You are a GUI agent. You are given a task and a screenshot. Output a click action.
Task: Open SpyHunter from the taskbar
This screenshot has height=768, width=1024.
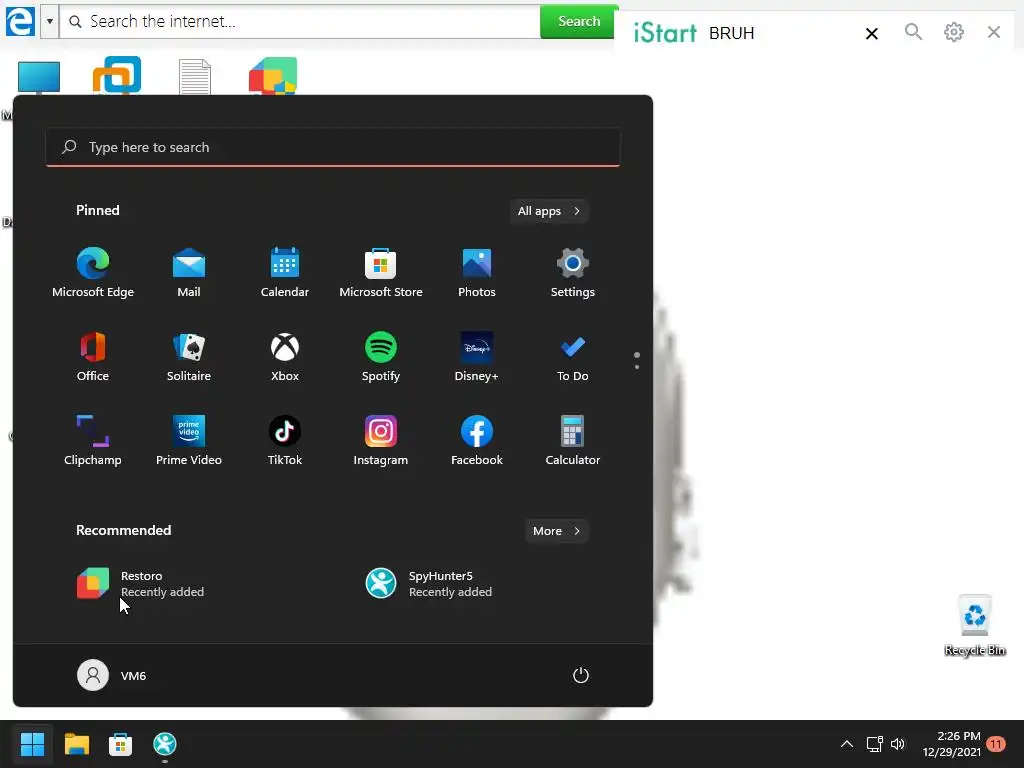(x=165, y=744)
